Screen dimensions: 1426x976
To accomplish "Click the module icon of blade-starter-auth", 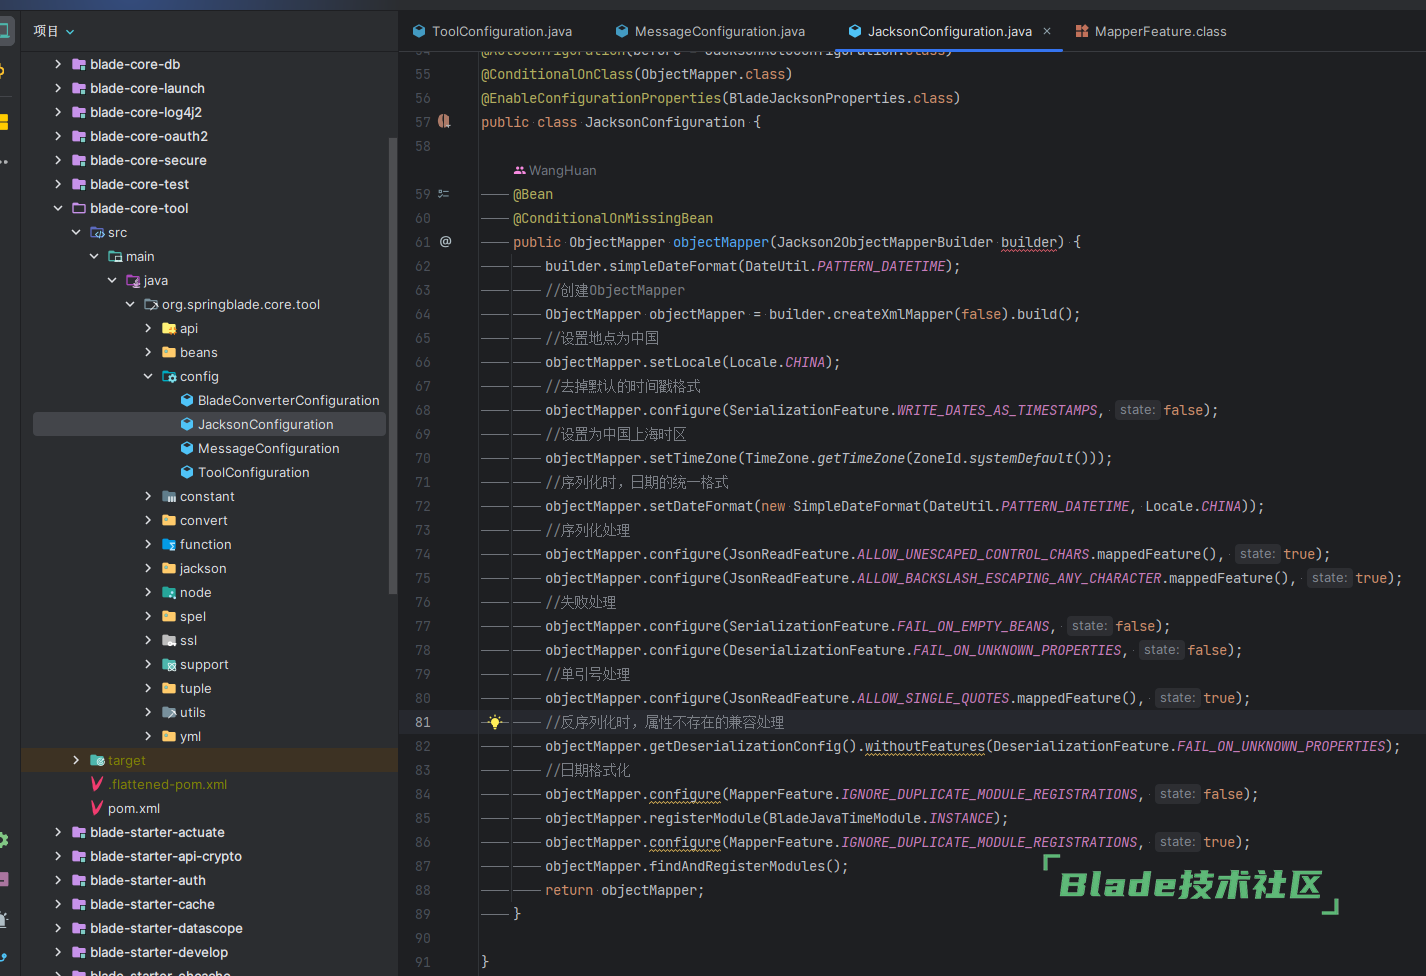I will [x=79, y=880].
